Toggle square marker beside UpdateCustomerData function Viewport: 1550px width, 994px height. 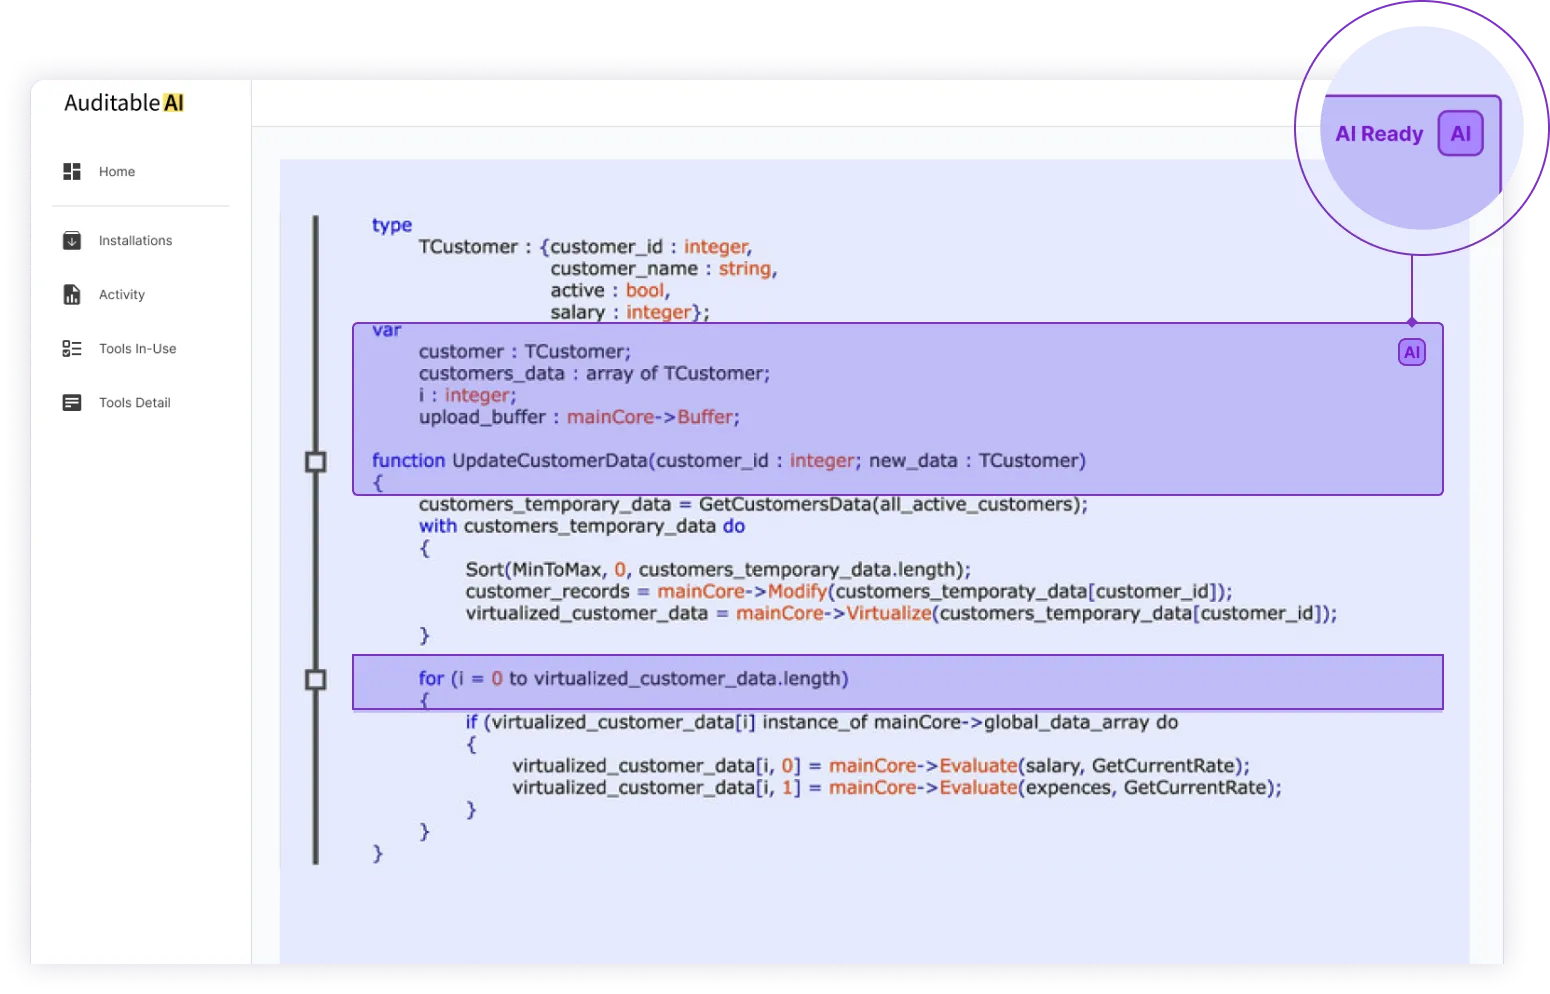316,461
